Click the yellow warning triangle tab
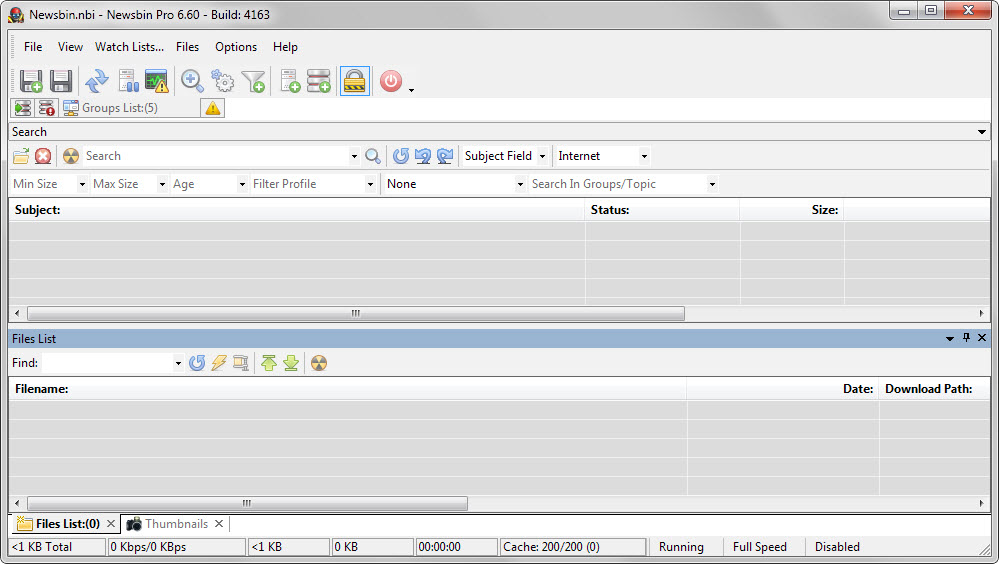The image size is (999, 564). tap(213, 108)
